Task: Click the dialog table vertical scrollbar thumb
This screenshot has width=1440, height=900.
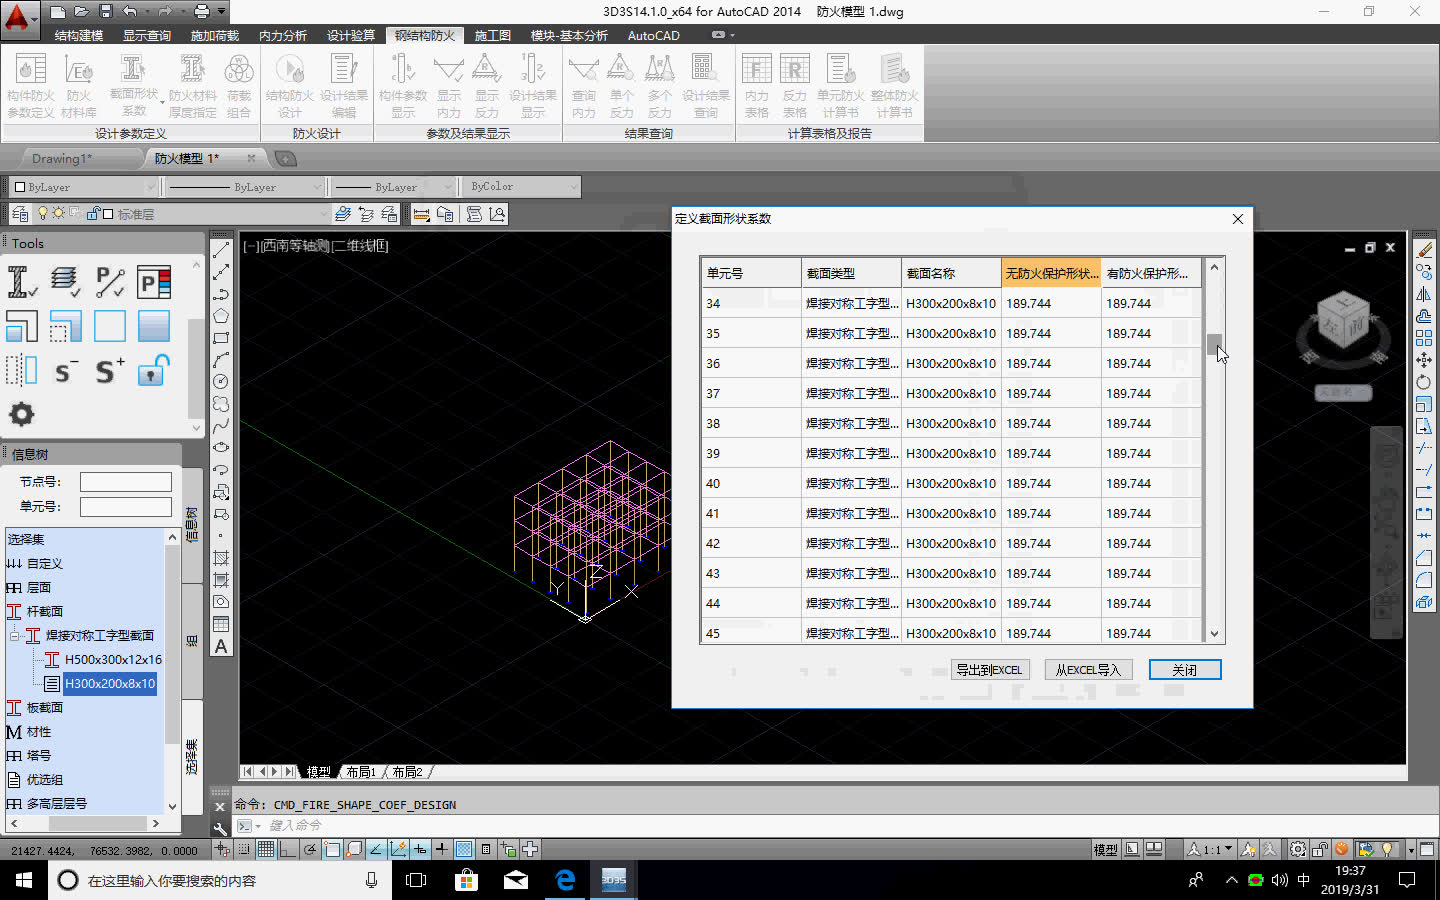Action: coord(1214,345)
